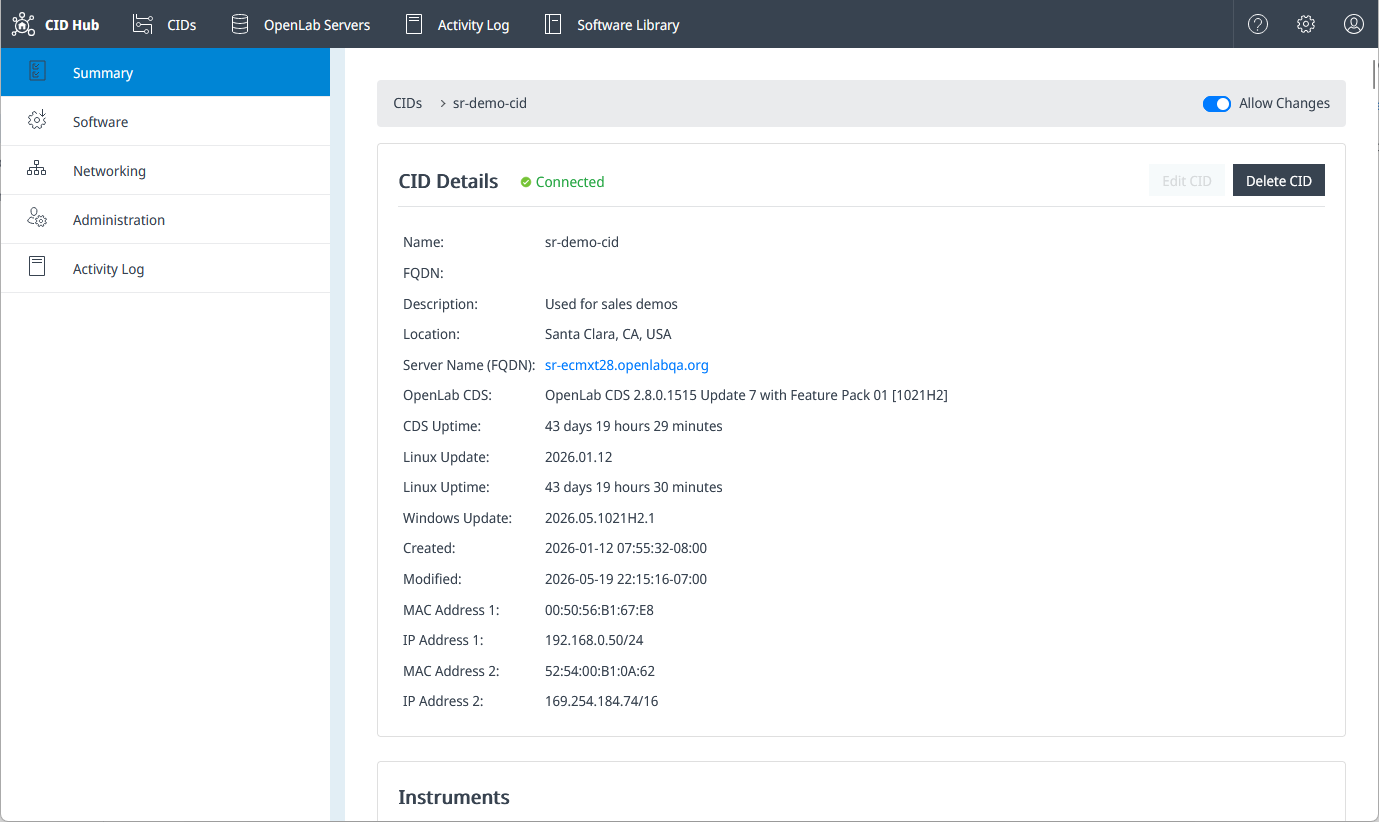Click the Delete CID button

[x=1279, y=181]
